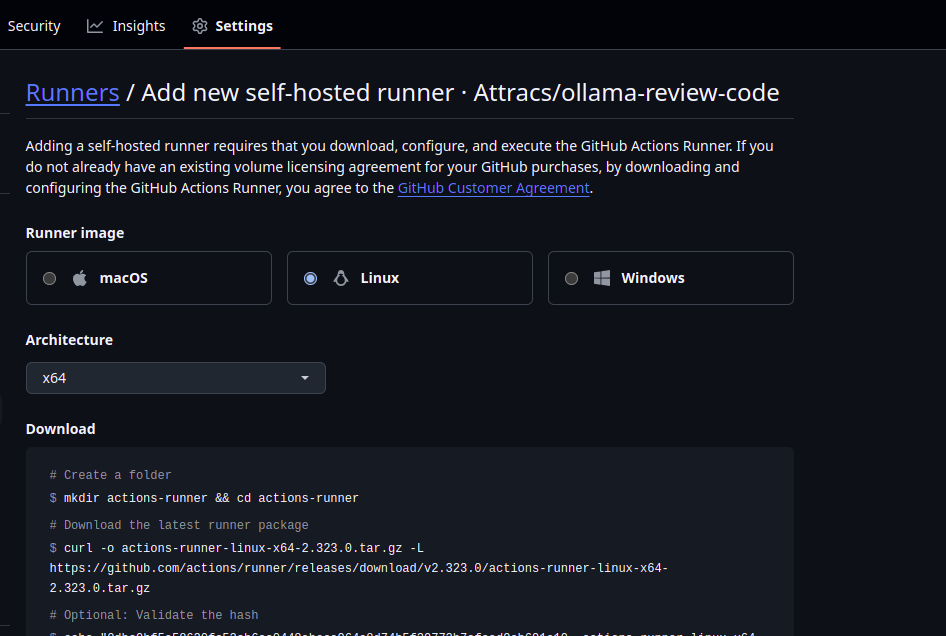Select the Windows radio button
946x636 pixels.
(571, 278)
